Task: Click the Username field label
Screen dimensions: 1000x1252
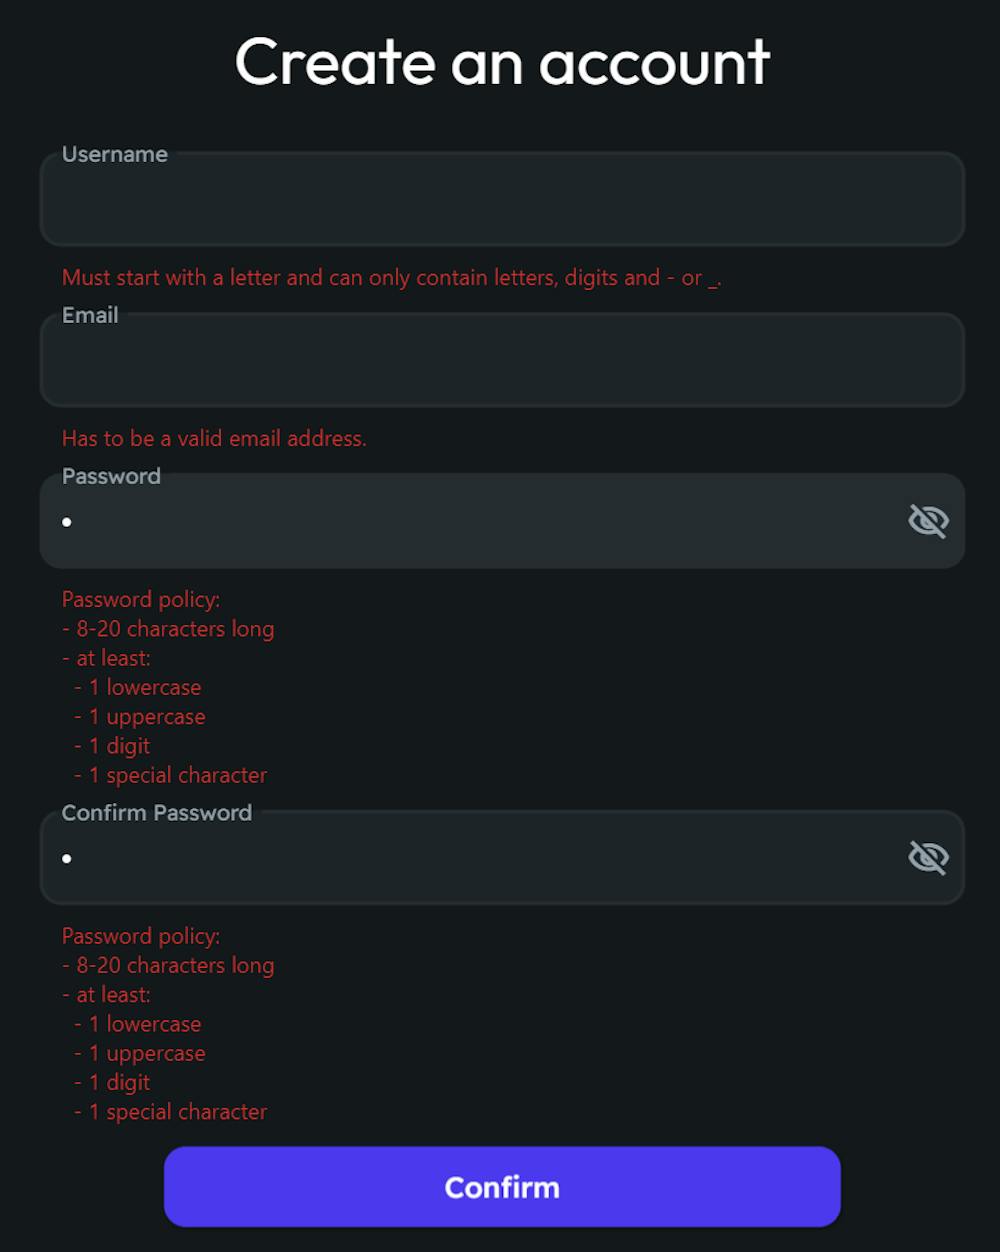Action: click(x=115, y=154)
